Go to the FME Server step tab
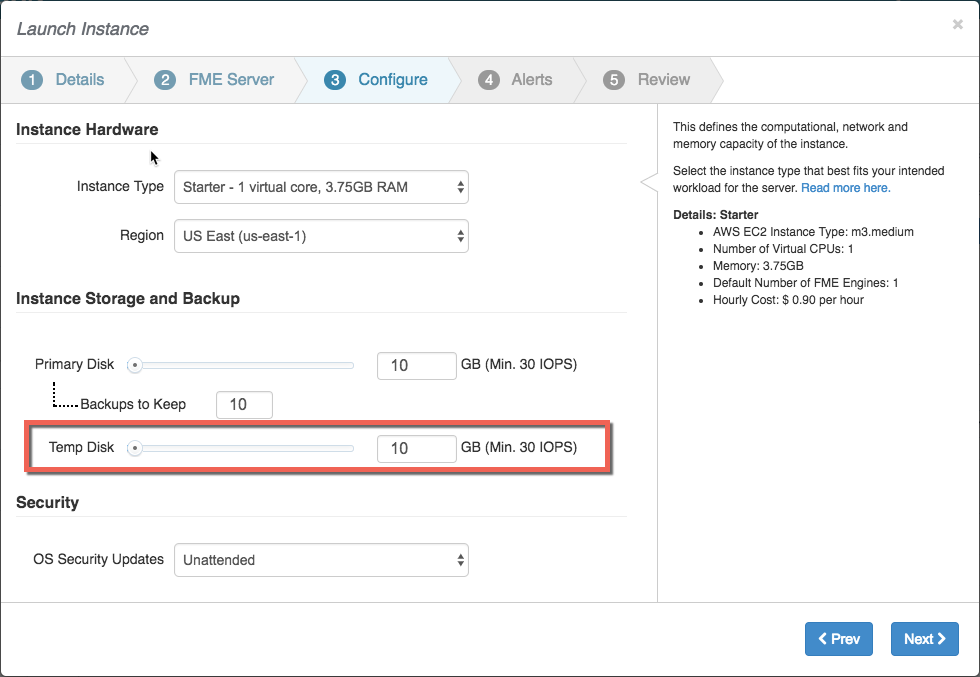This screenshot has width=980, height=677. 215,80
